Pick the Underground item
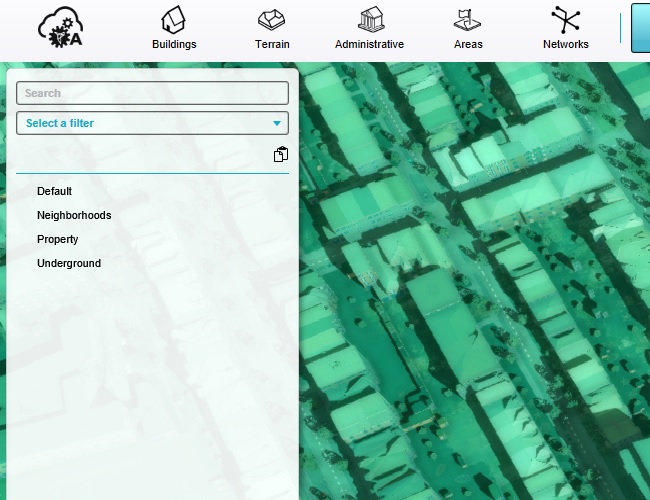 pyautogui.click(x=69, y=263)
